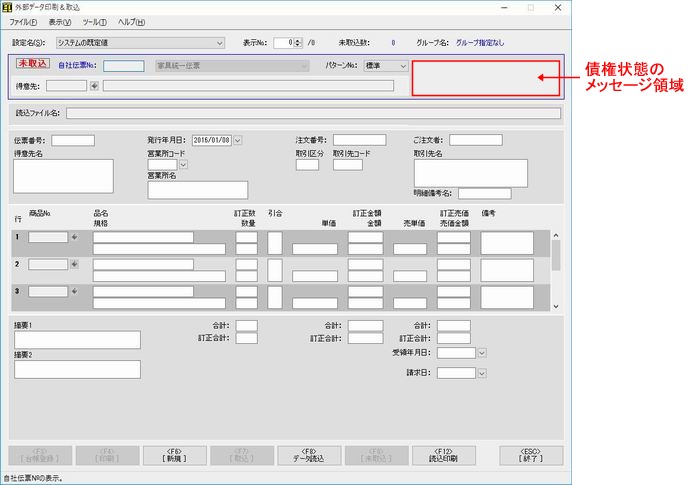The image size is (700, 485).
Task: Click row 2 売単価 field
Action: click(x=410, y=276)
